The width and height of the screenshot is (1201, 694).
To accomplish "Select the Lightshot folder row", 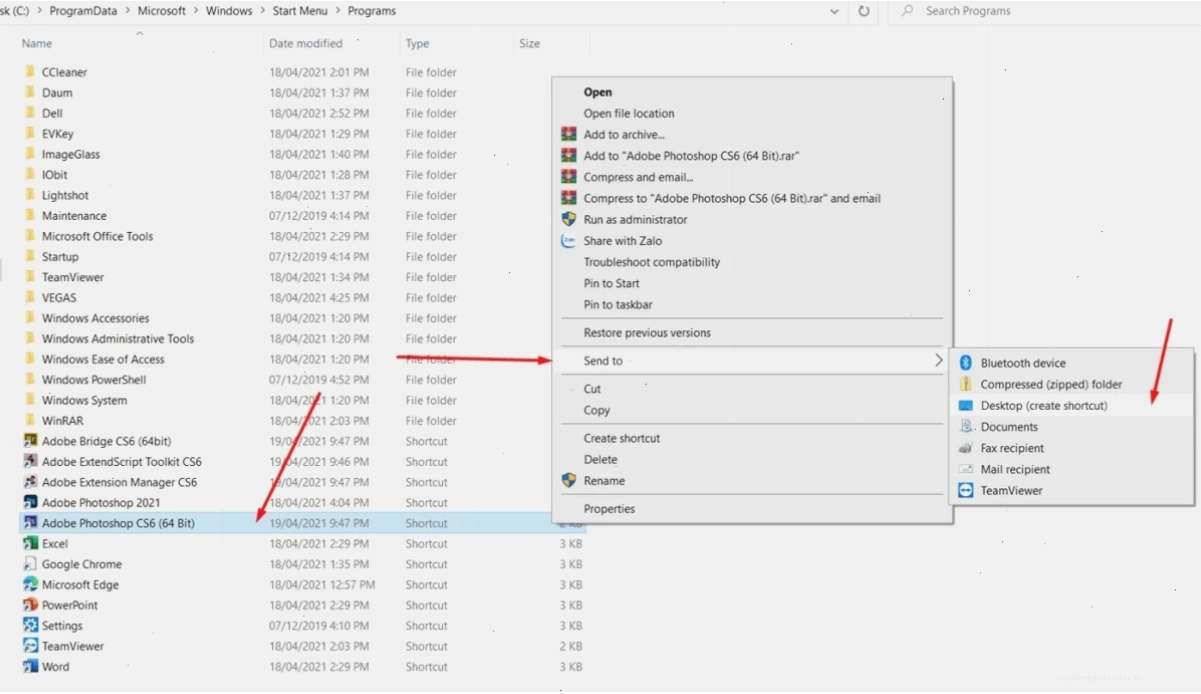I will (303, 195).
